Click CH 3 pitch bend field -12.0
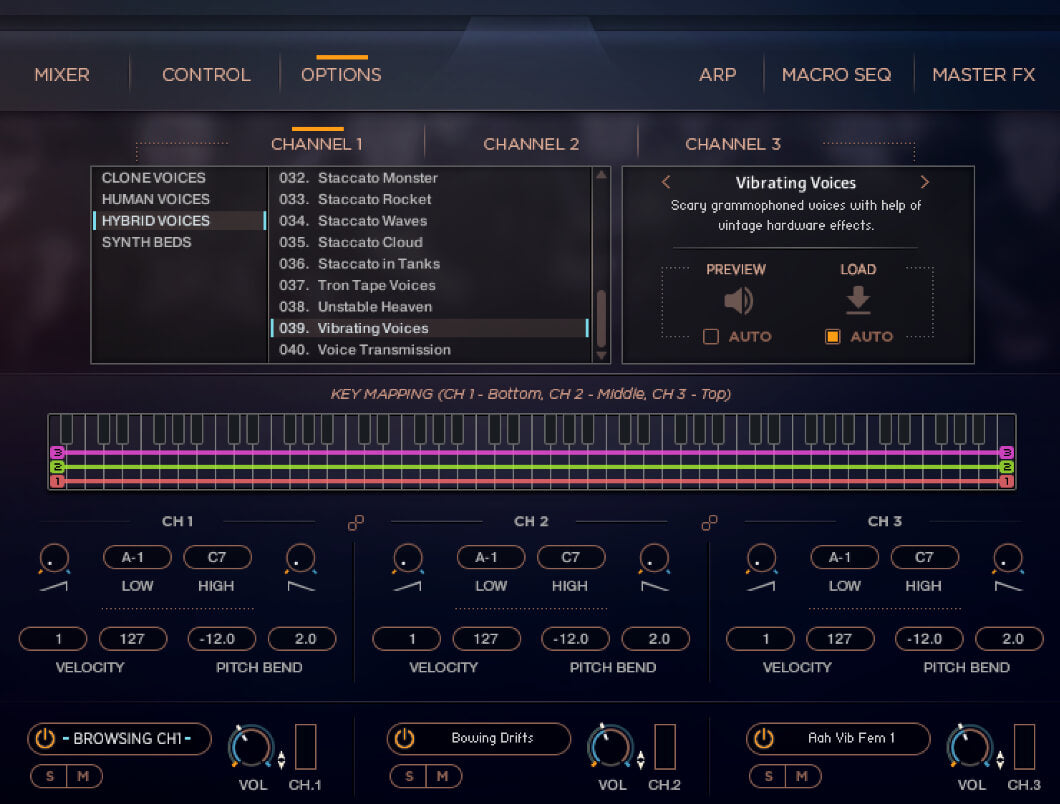Image resolution: width=1060 pixels, height=804 pixels. pyautogui.click(x=929, y=638)
